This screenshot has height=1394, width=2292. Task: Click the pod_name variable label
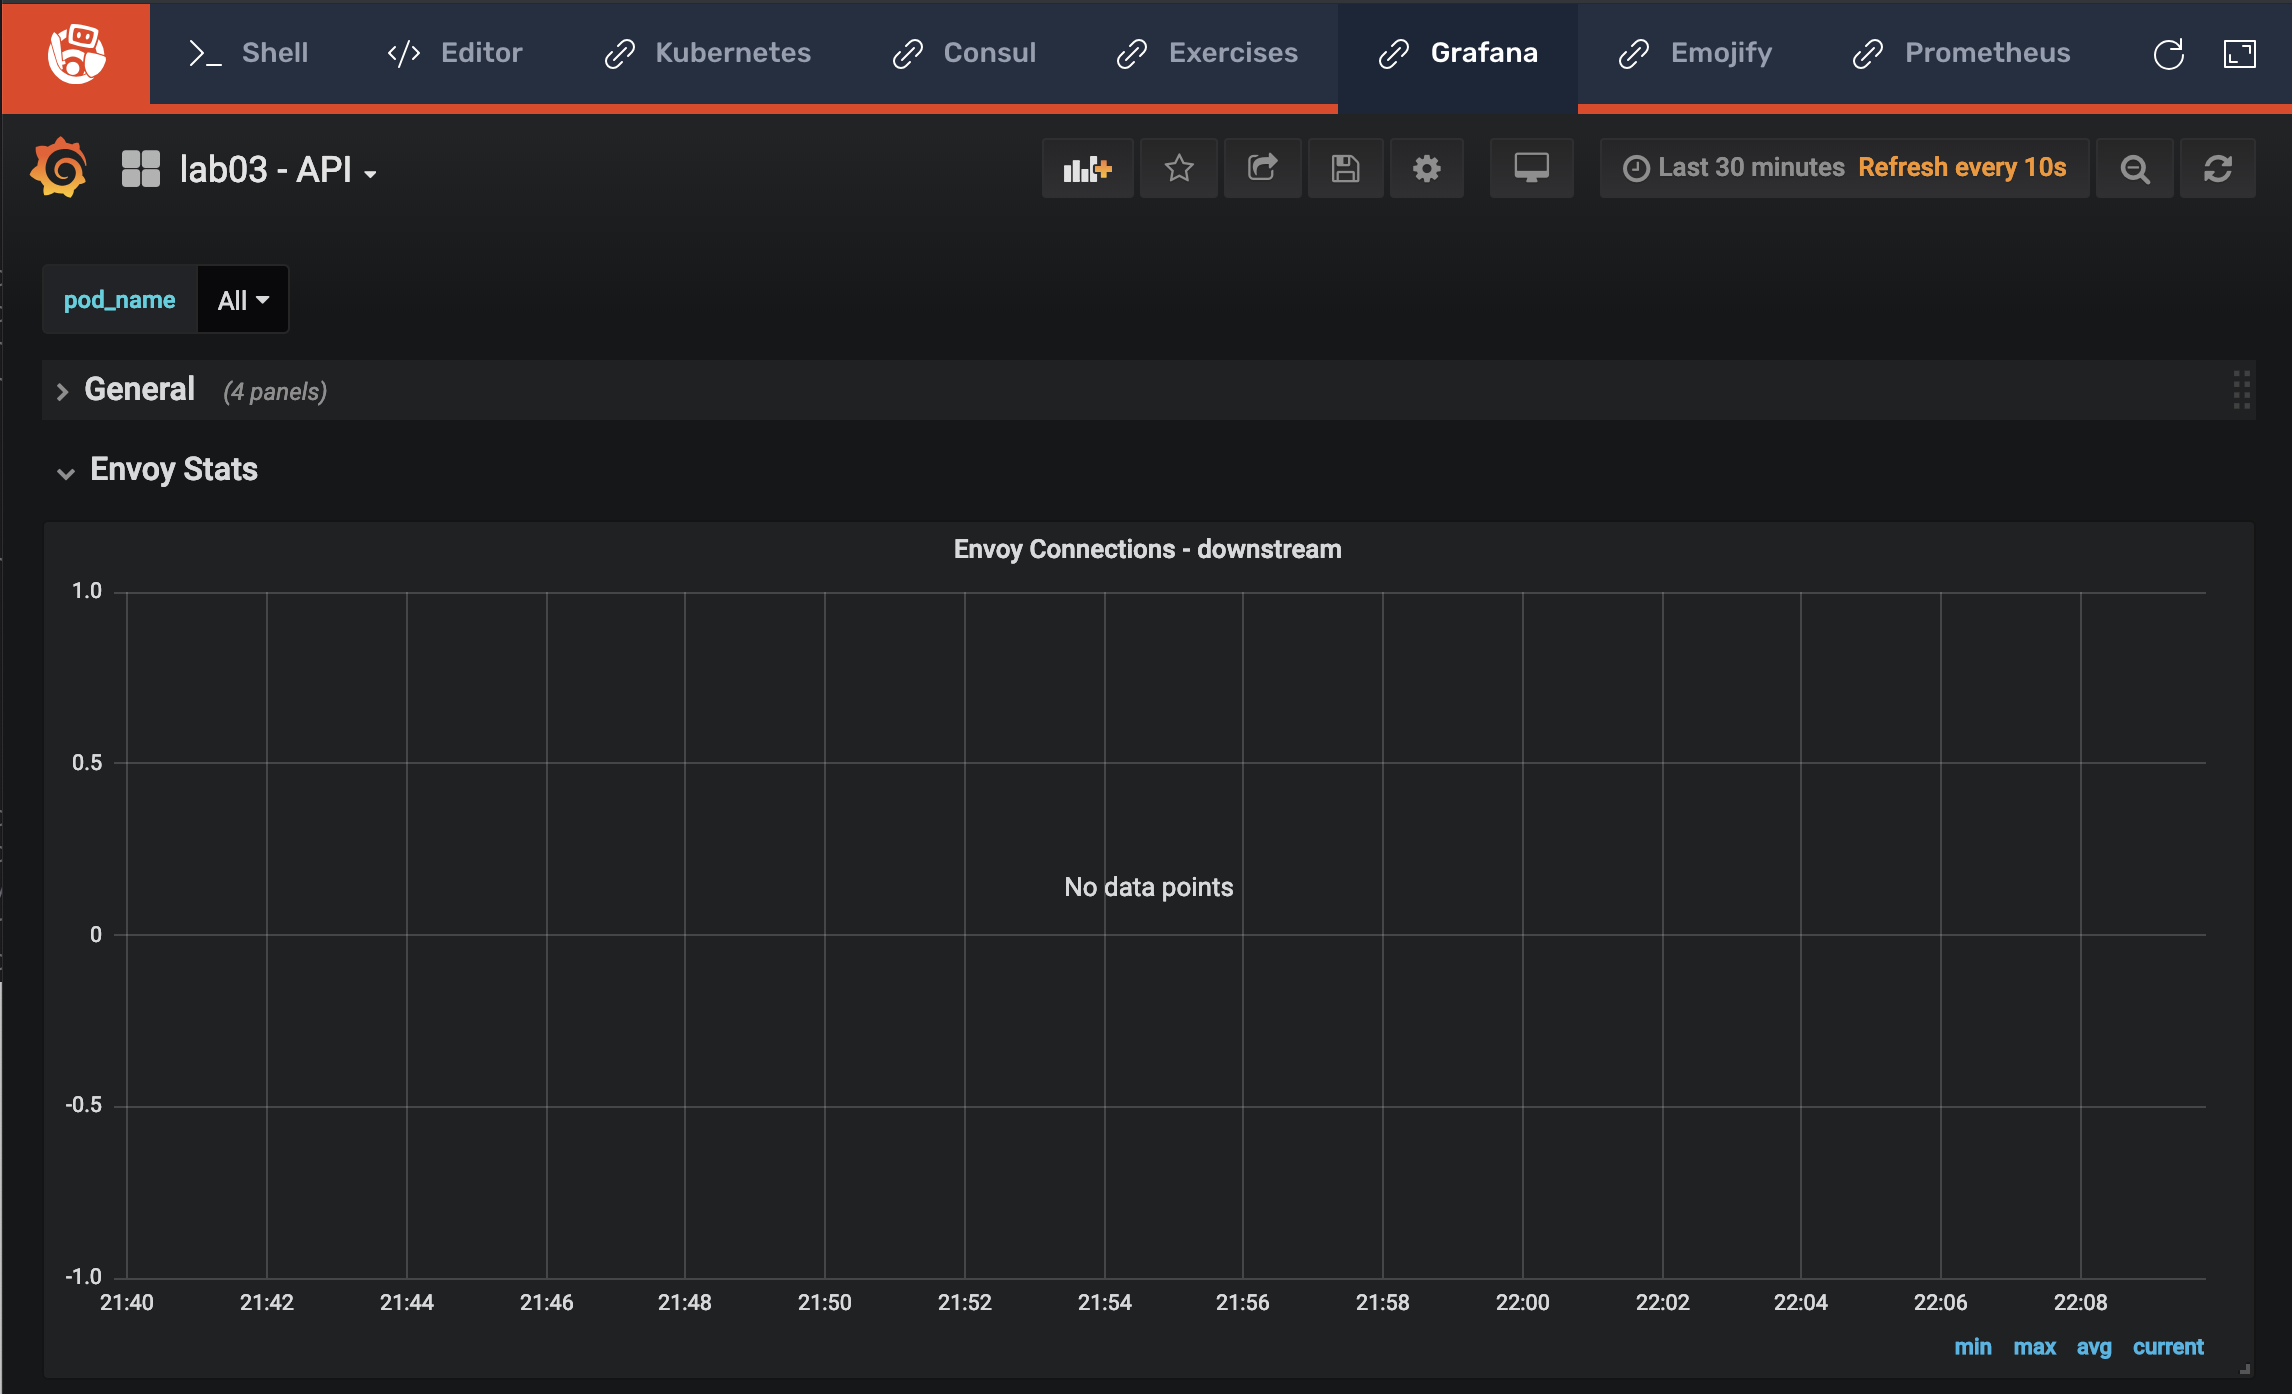(120, 299)
